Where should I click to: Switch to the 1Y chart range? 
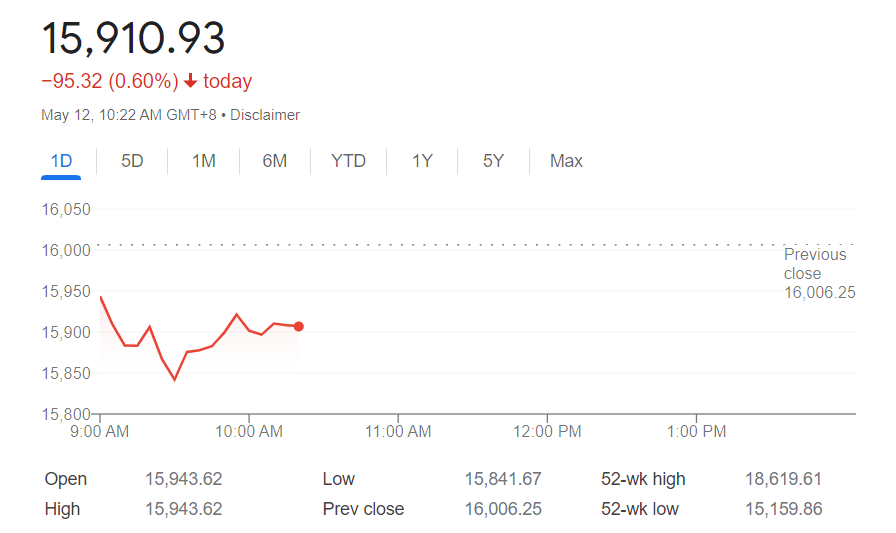422,161
